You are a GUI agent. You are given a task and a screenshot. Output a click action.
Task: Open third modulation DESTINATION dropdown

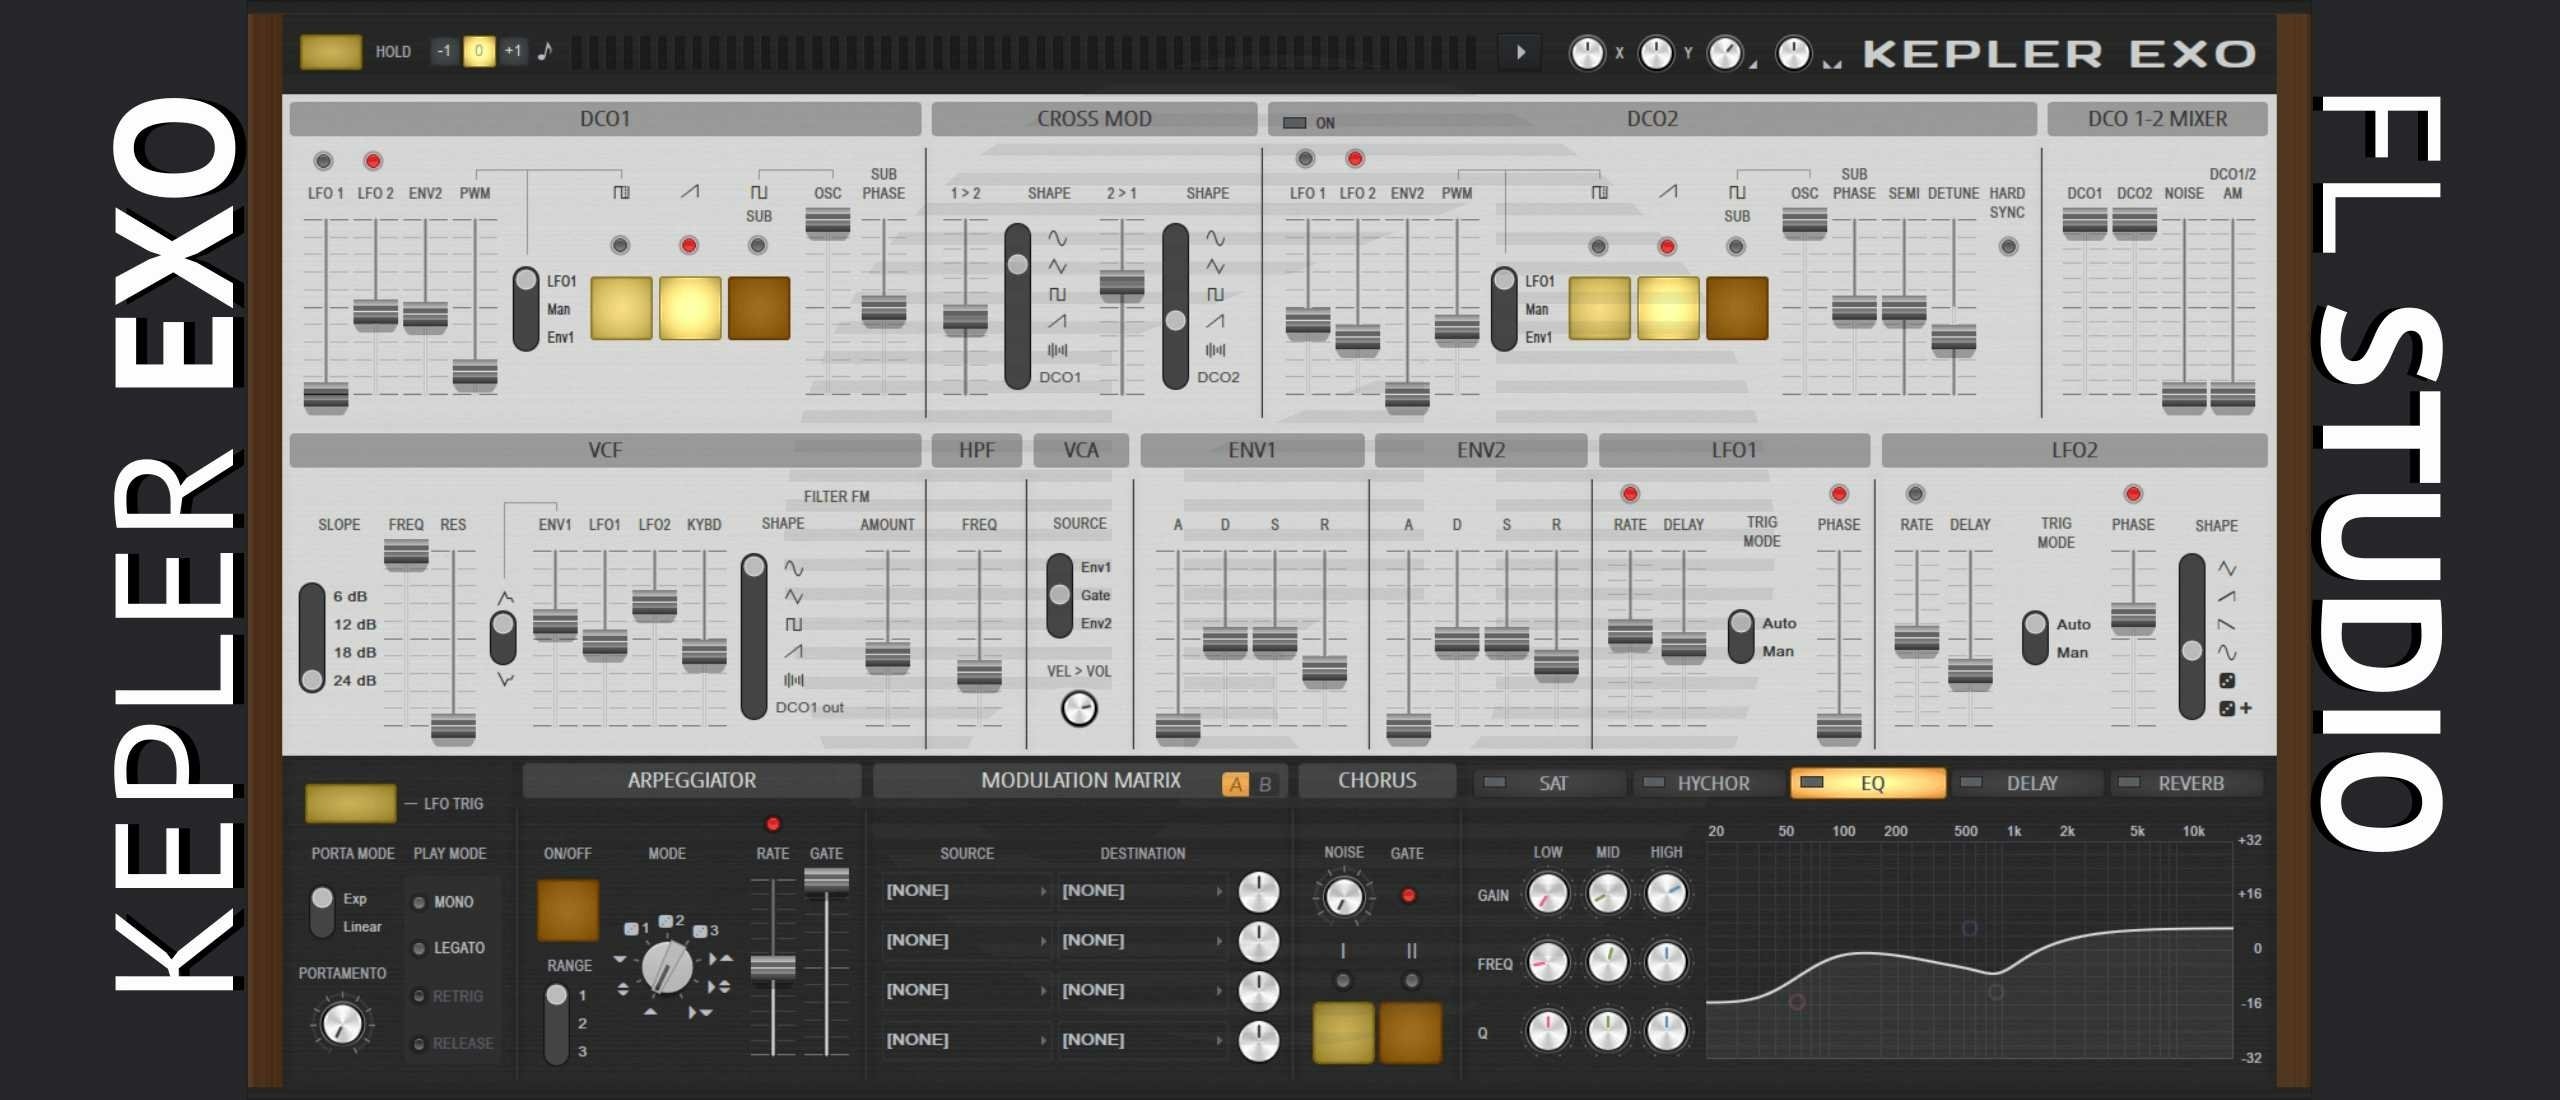[x=1142, y=990]
